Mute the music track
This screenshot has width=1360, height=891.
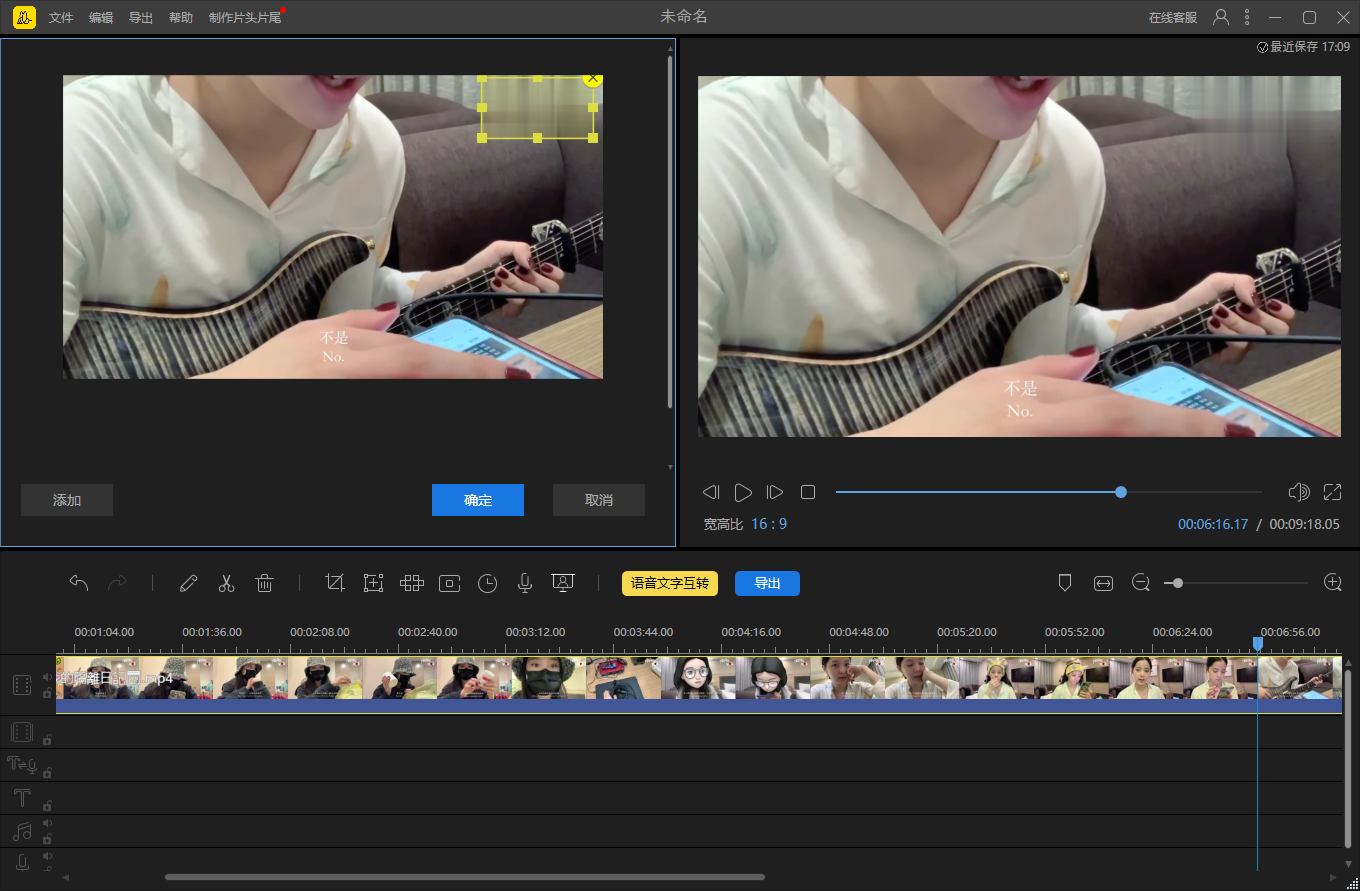[x=47, y=823]
